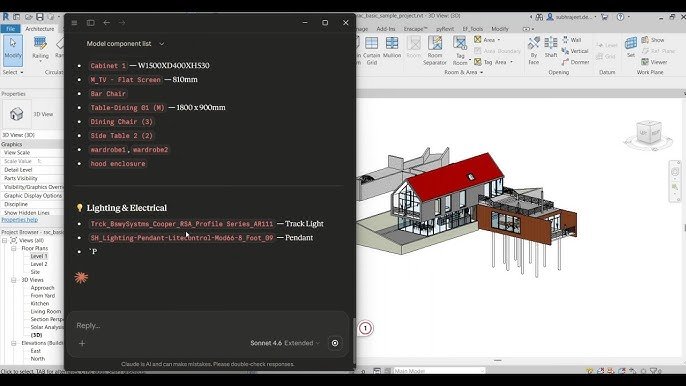Screen dimensions: 686x386
Task: Open the pyRevit ribbon tab
Action: point(445,29)
